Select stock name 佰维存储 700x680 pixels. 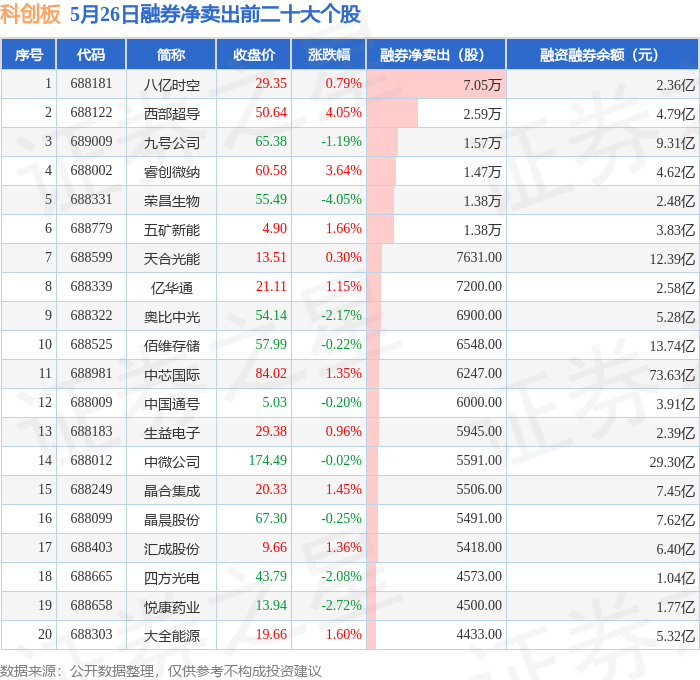coord(172,346)
